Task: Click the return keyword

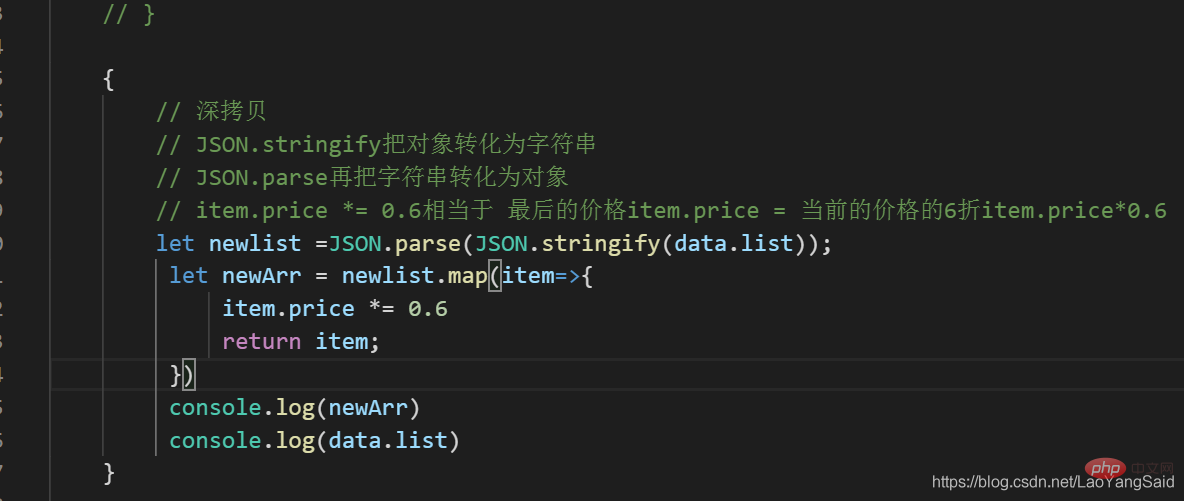Action: (261, 342)
